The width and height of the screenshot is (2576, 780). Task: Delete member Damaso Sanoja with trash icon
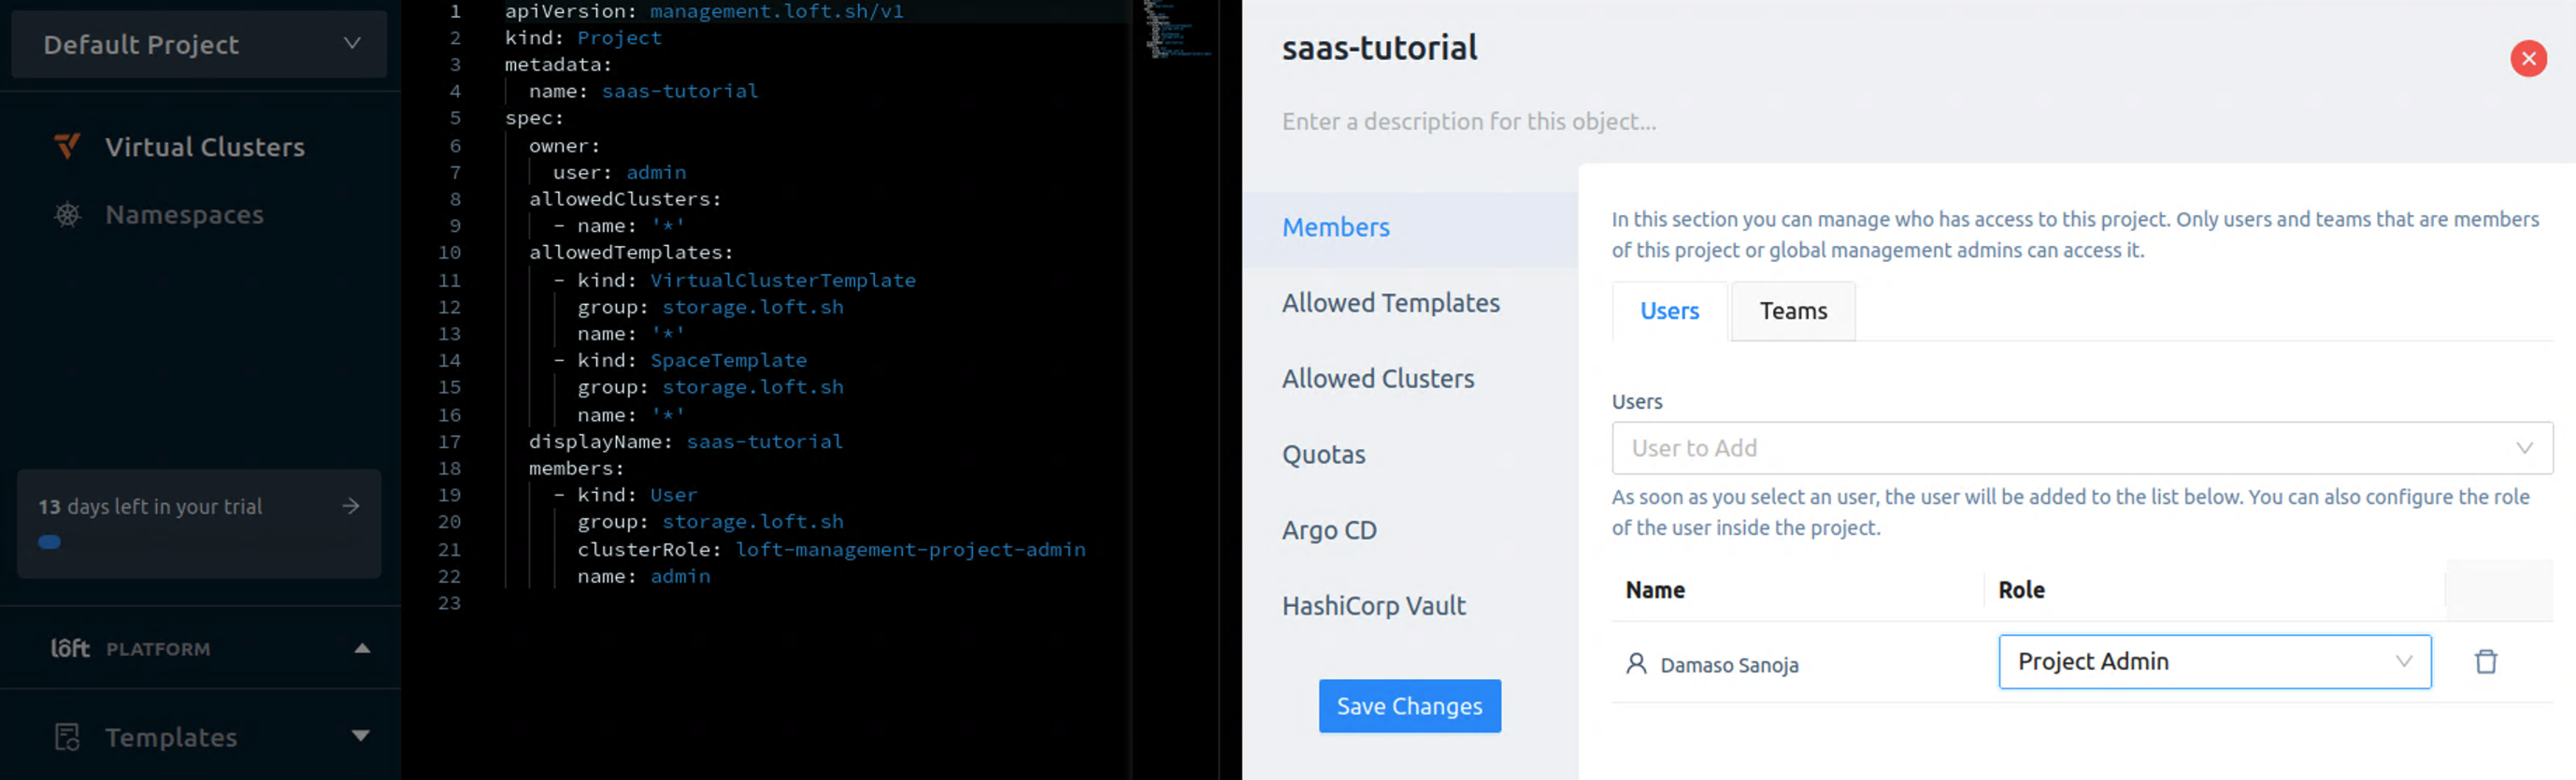pos(2485,661)
